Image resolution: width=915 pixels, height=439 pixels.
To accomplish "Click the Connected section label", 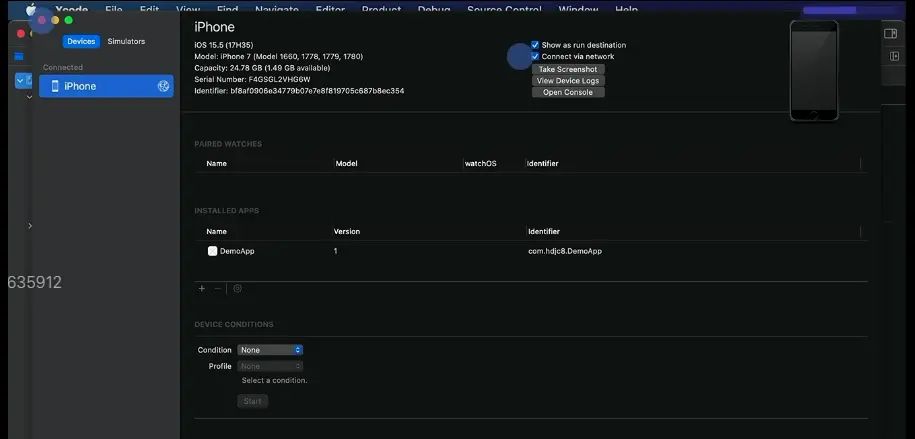I will tap(63, 67).
